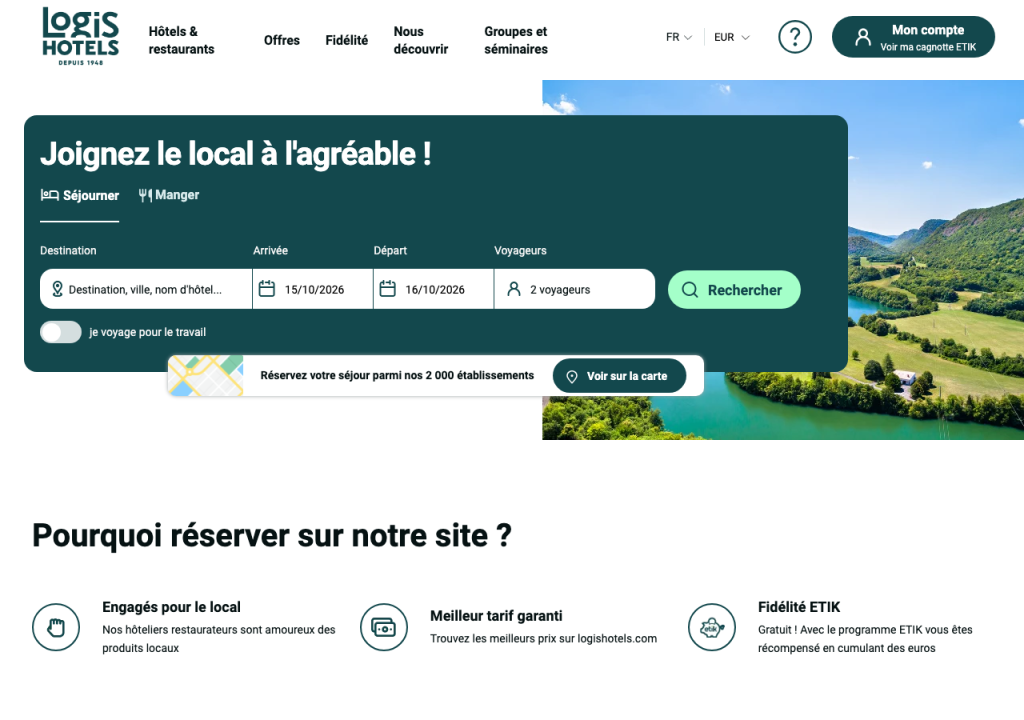Open the Nous découvrir menu
The image size is (1024, 720).
(421, 40)
